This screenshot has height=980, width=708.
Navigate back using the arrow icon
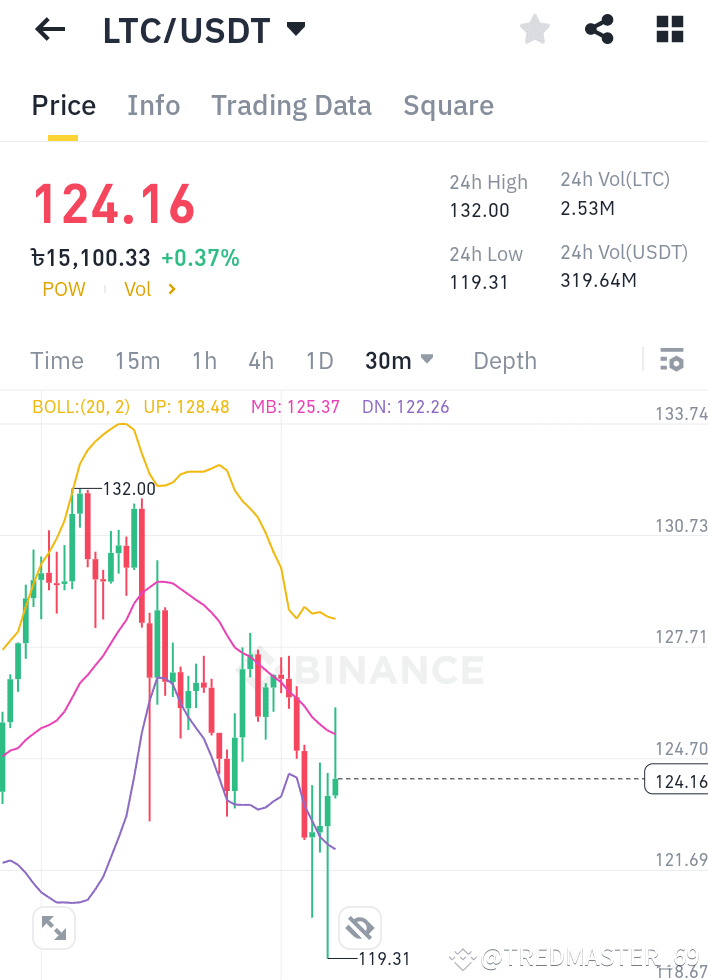(47, 29)
